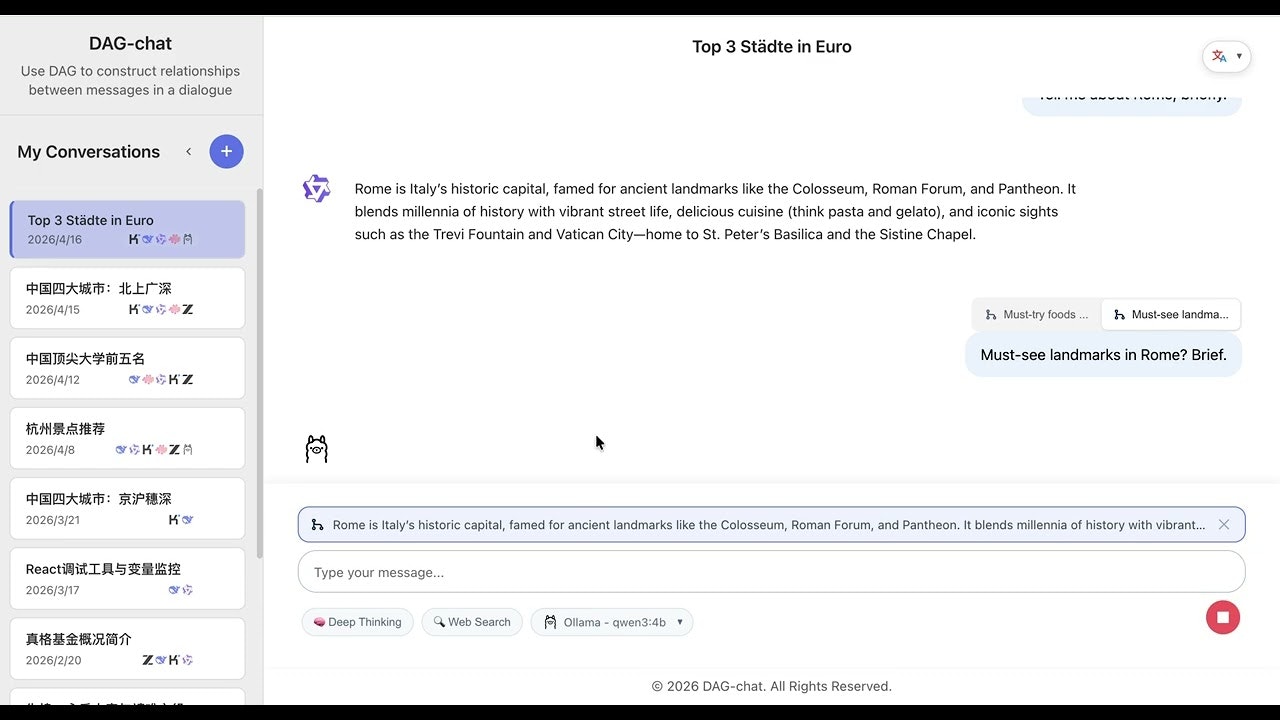Switch to the Must-try foods branch tab
The height and width of the screenshot is (720, 1280).
[x=1036, y=314]
